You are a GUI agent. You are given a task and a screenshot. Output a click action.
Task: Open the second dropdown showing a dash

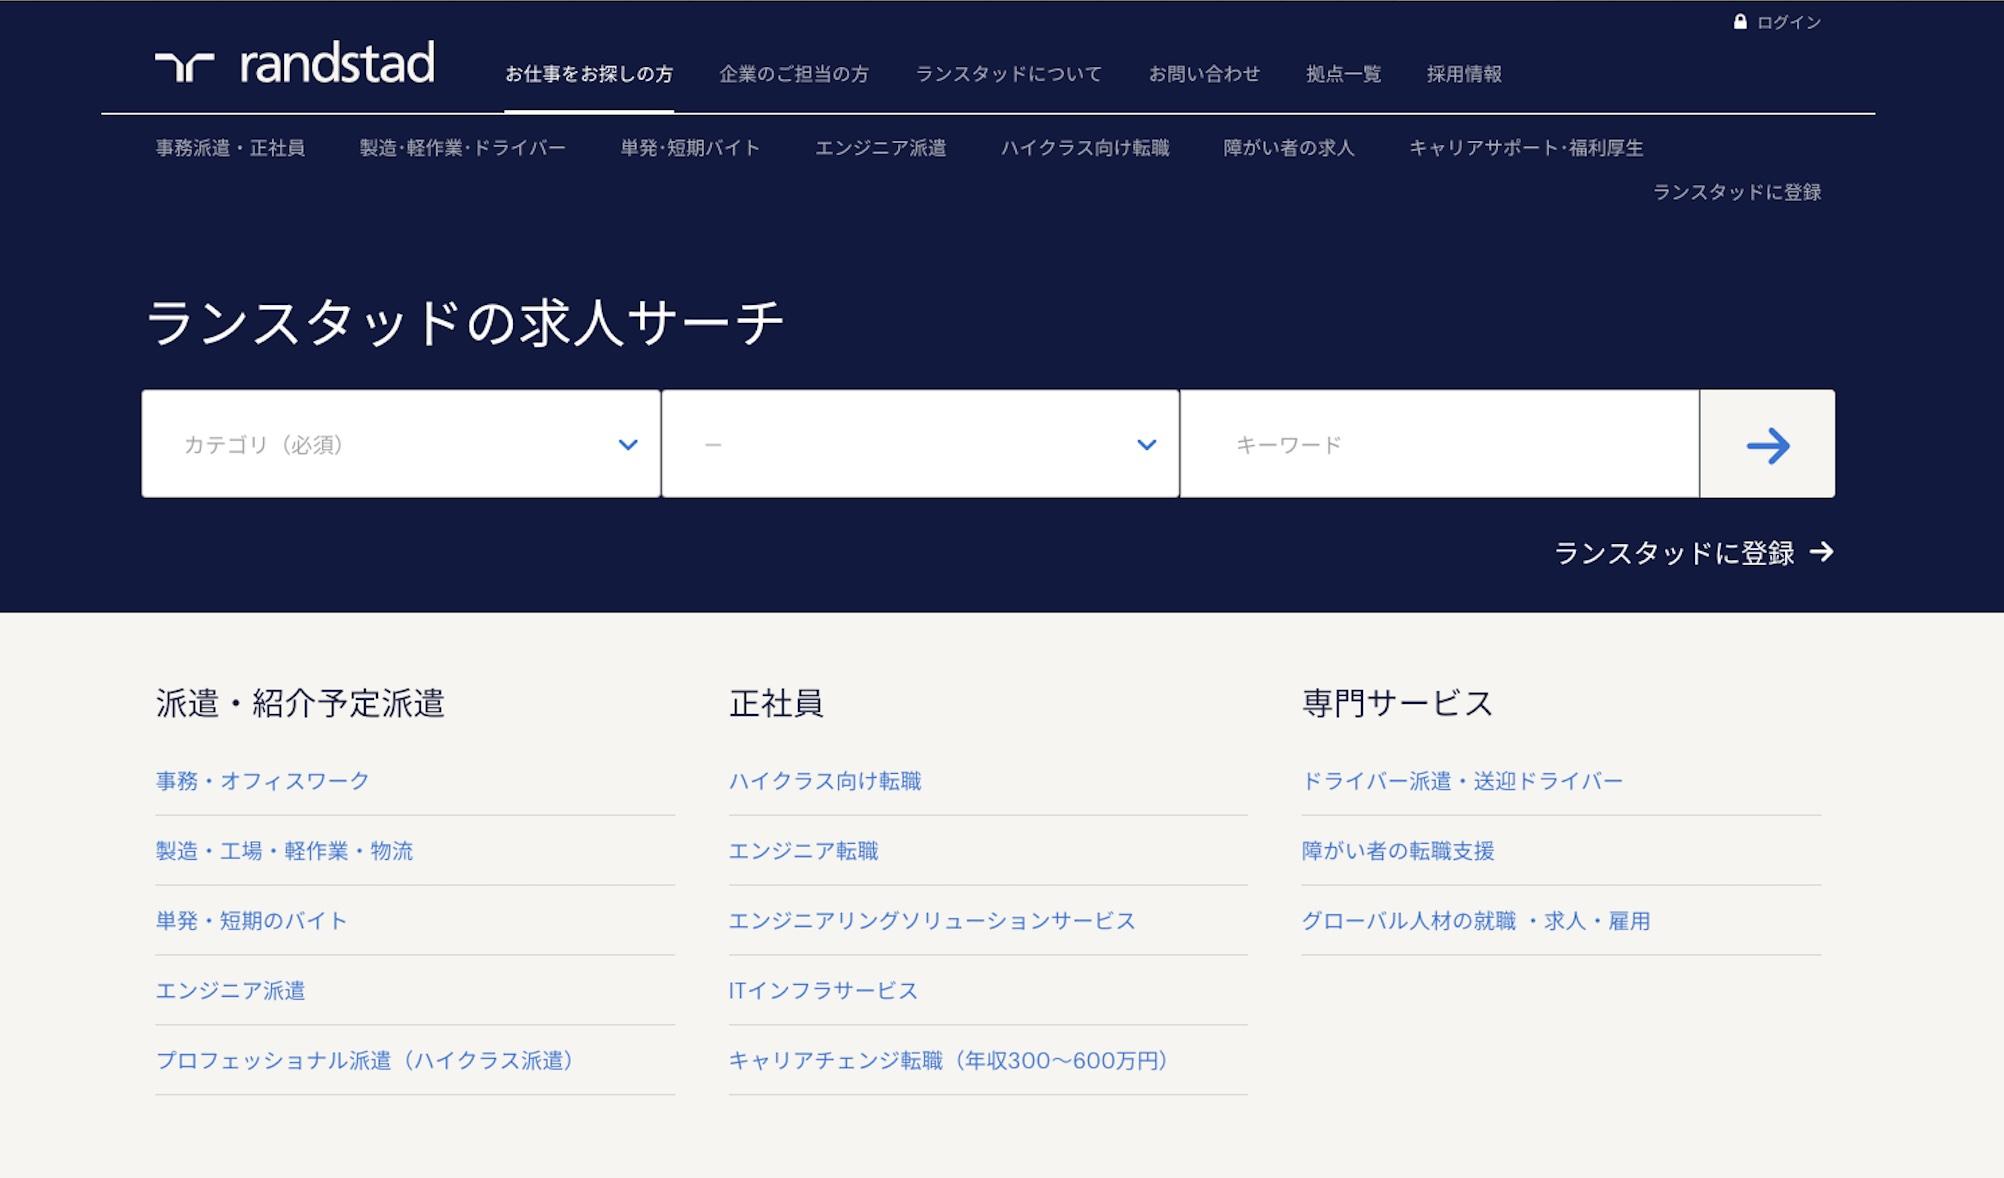click(920, 444)
